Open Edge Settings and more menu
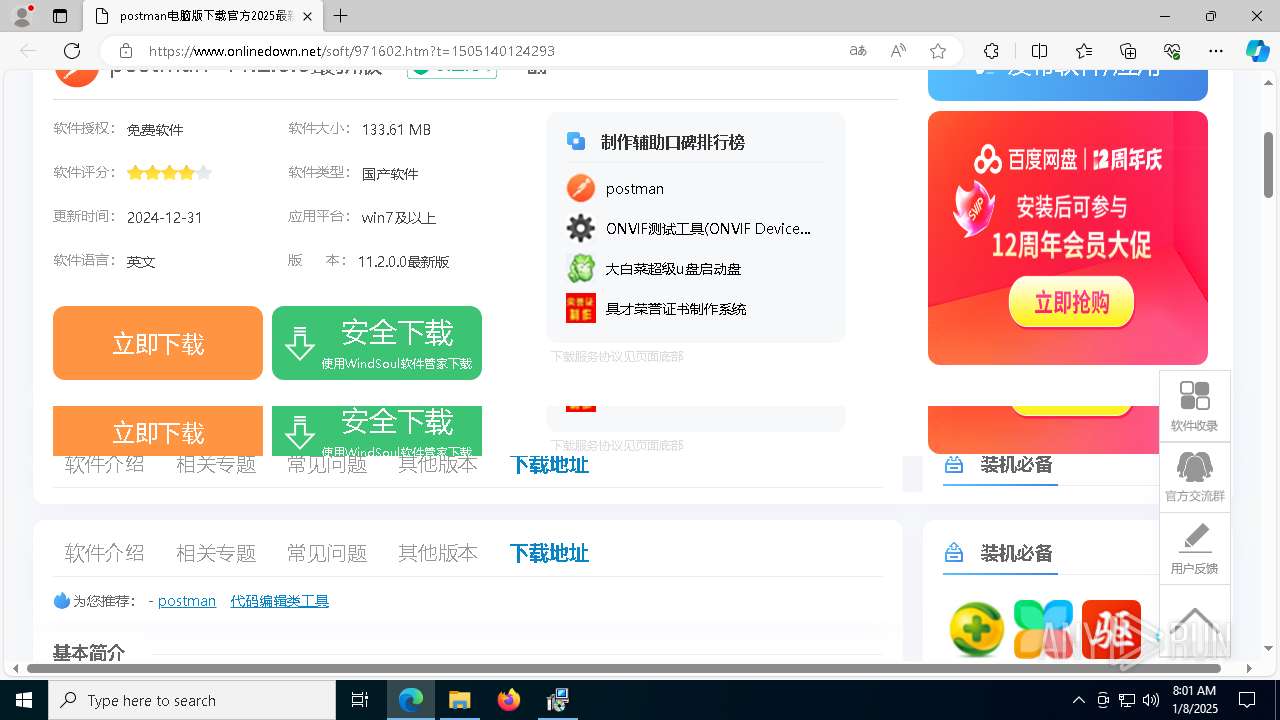The image size is (1280, 720). click(1216, 51)
